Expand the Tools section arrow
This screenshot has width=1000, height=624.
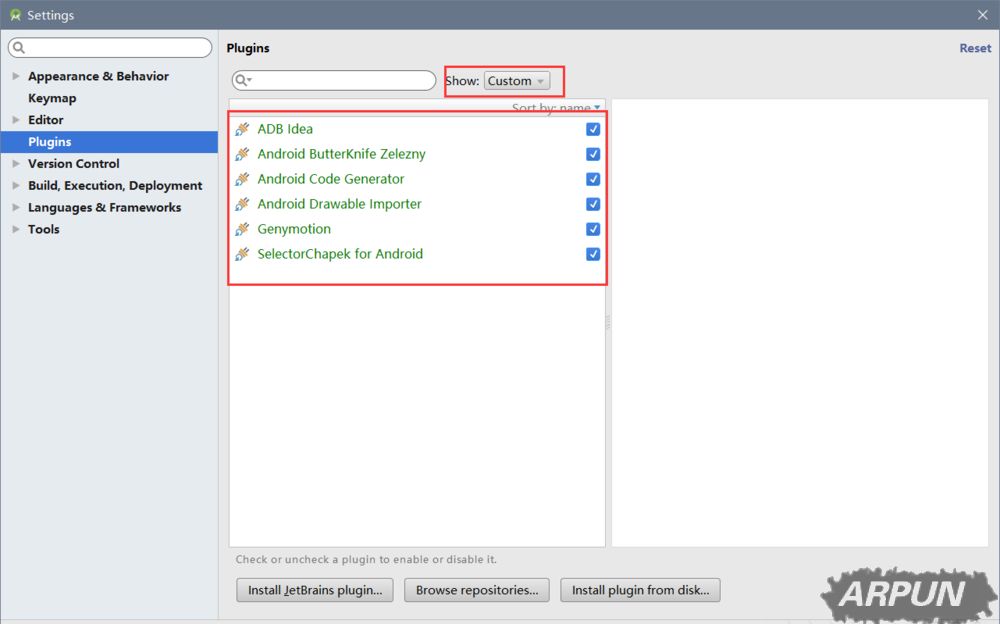pyautogui.click(x=16, y=229)
